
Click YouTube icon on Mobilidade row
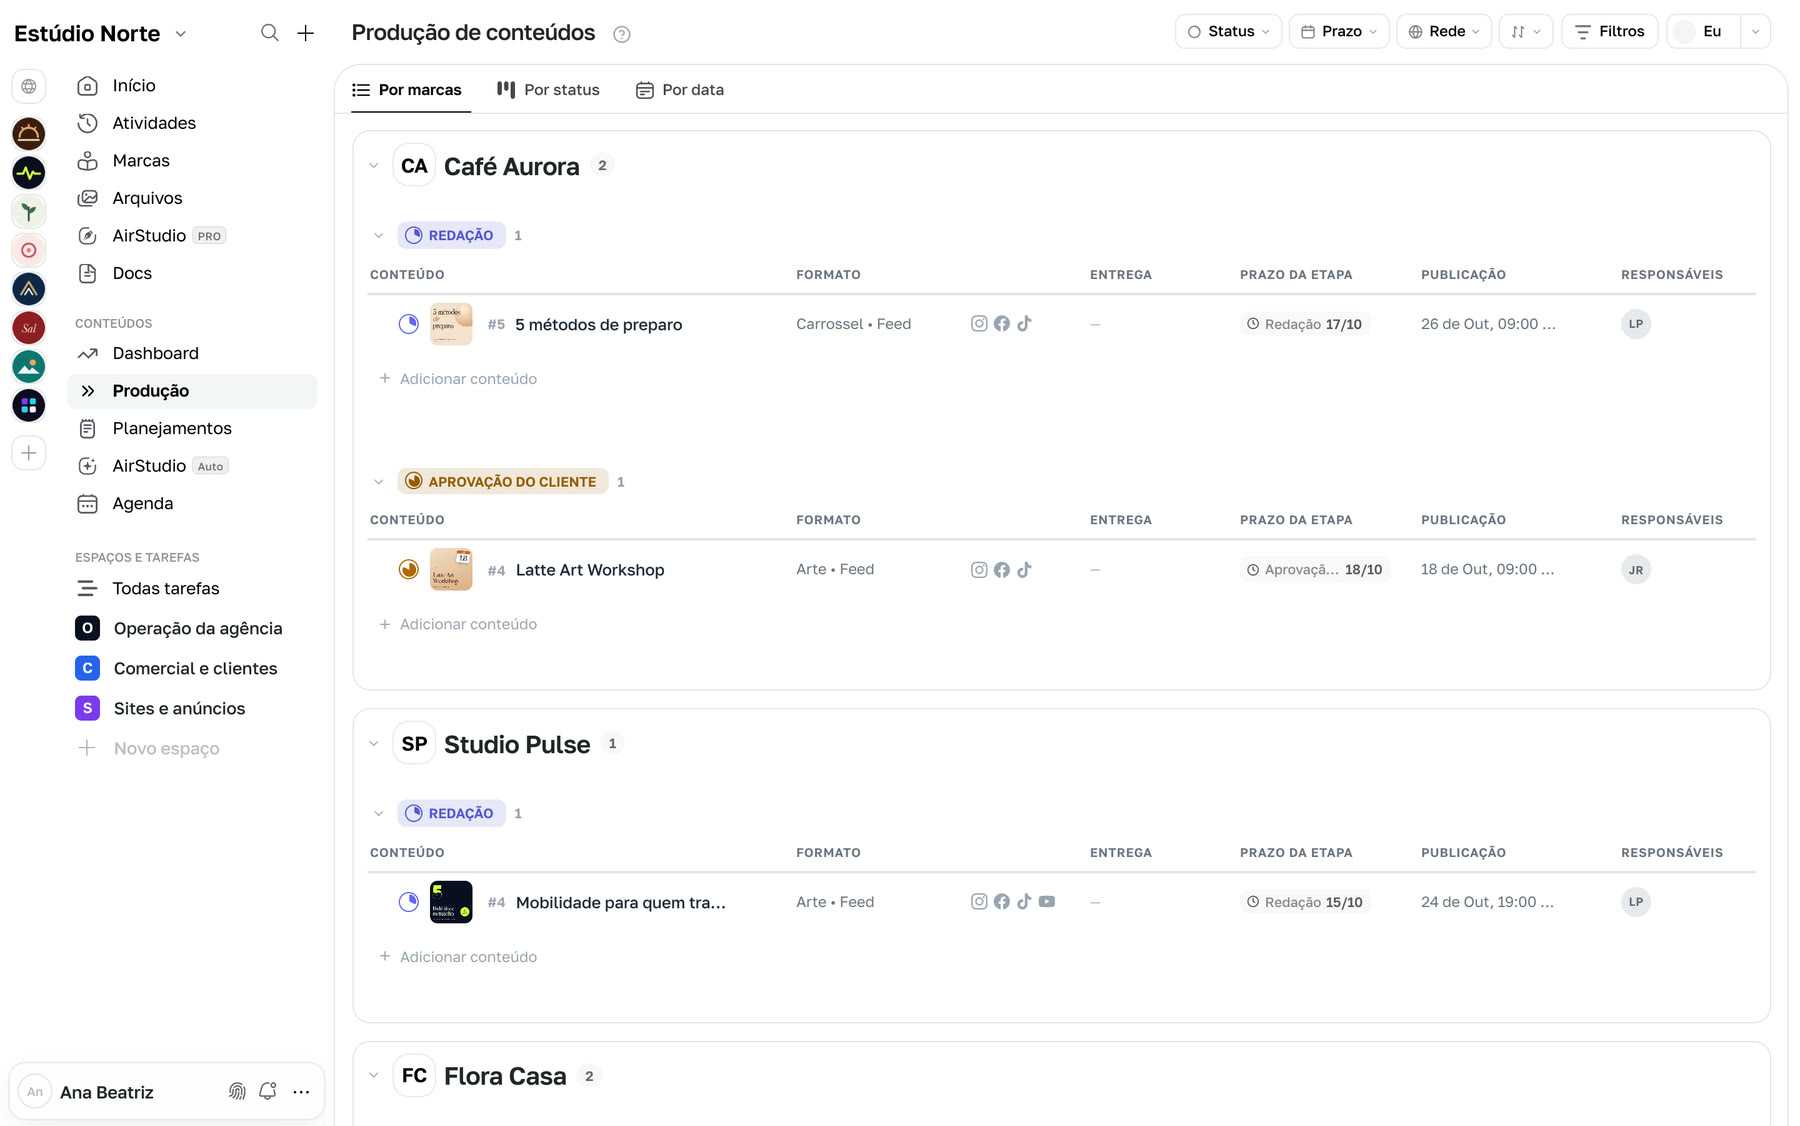(x=1046, y=901)
